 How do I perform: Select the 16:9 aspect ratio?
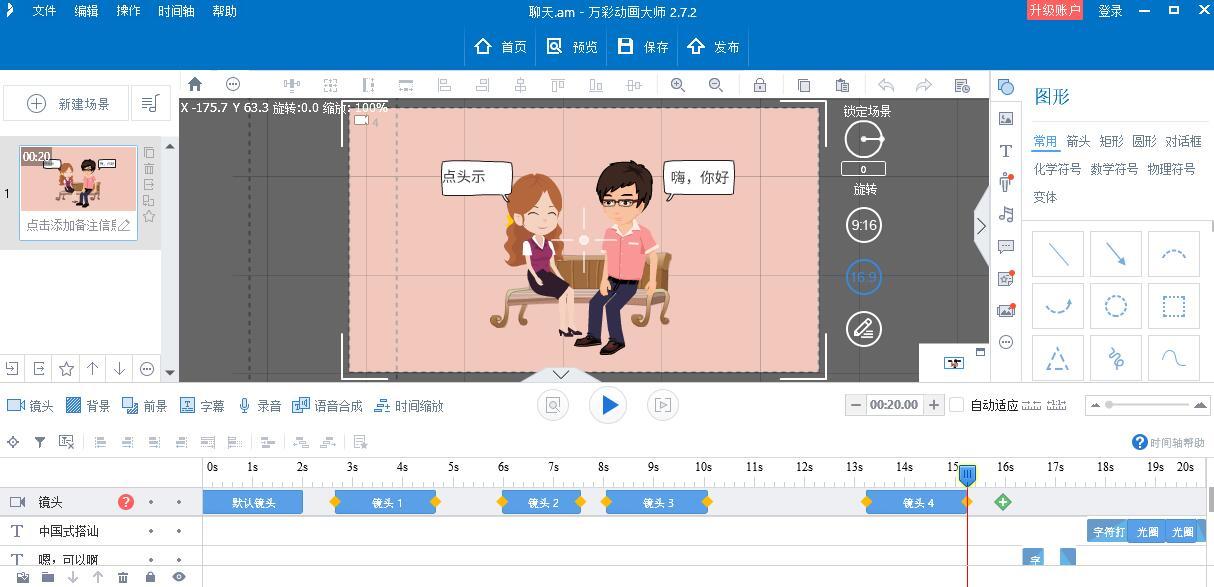pyautogui.click(x=864, y=277)
